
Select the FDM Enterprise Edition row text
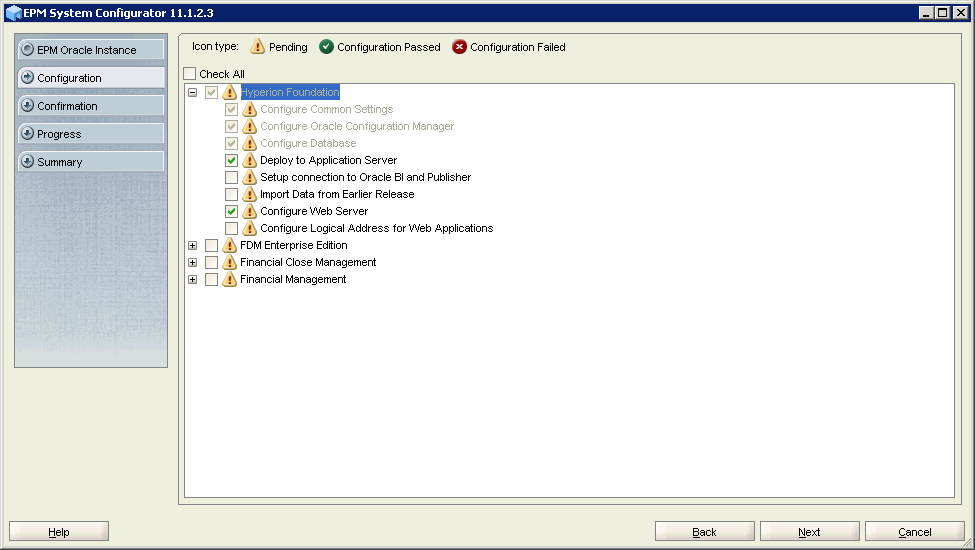tap(293, 245)
